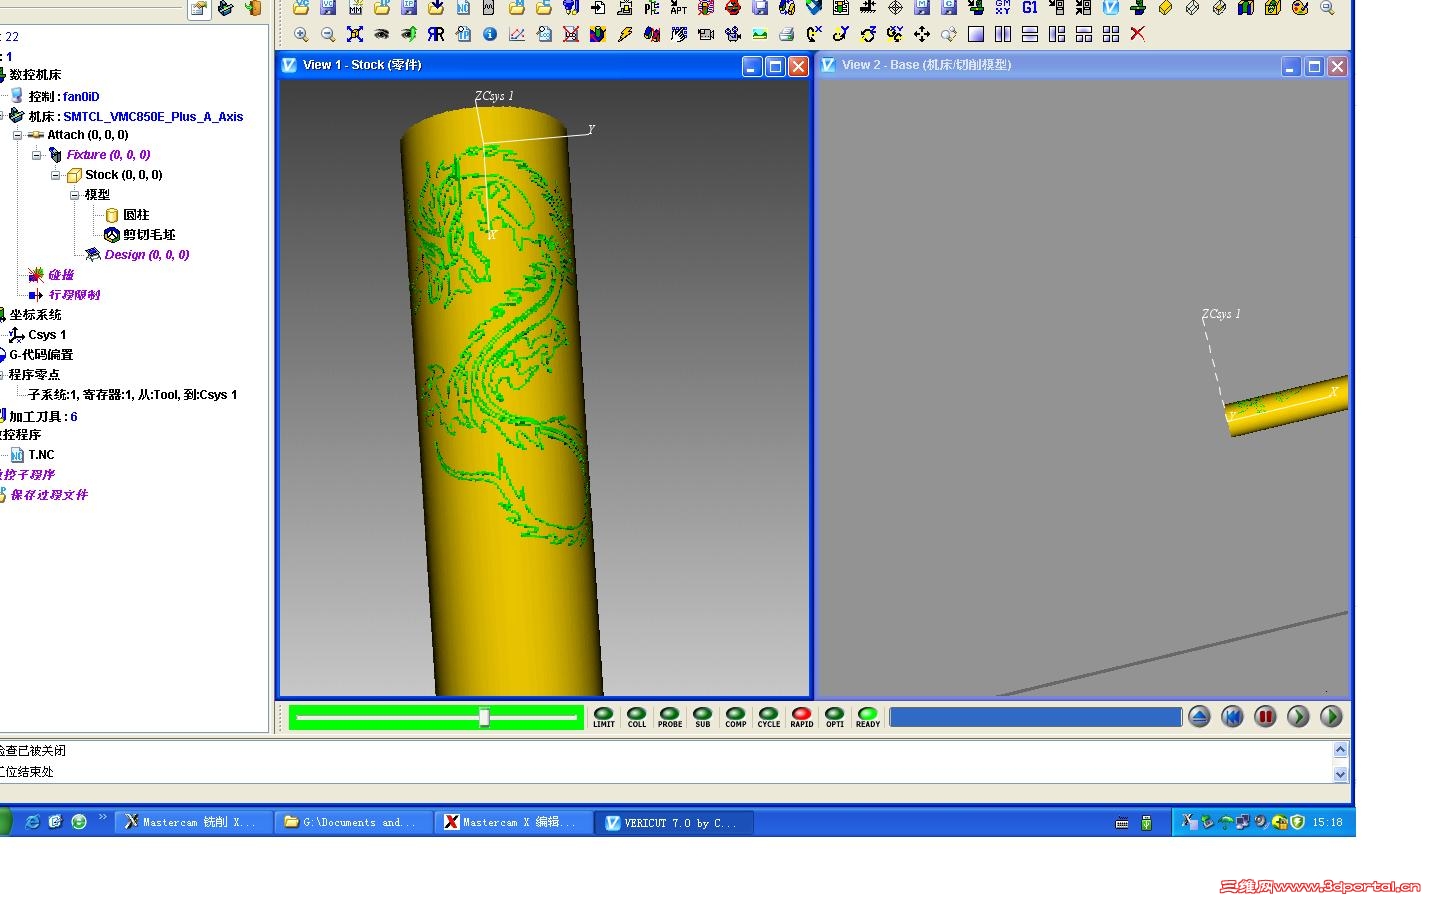Select the T.NC program file
This screenshot has width=1440, height=900.
(x=41, y=455)
